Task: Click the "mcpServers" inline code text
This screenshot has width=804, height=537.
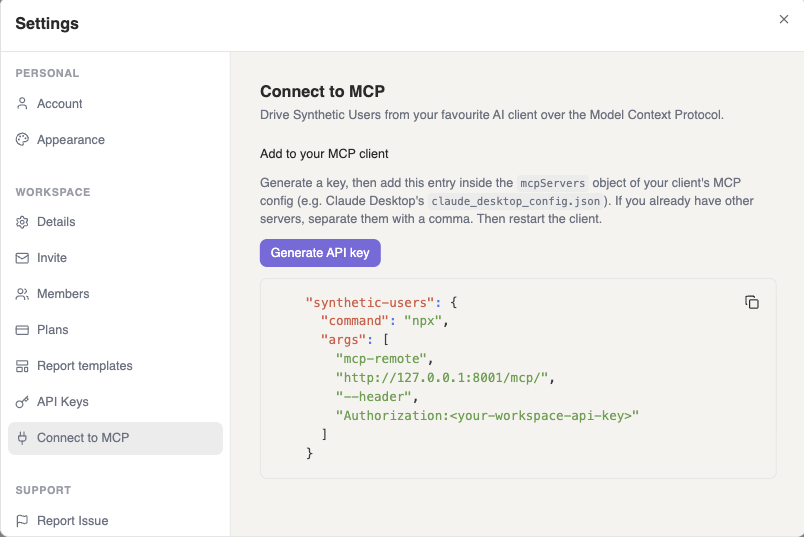Action: [552, 183]
